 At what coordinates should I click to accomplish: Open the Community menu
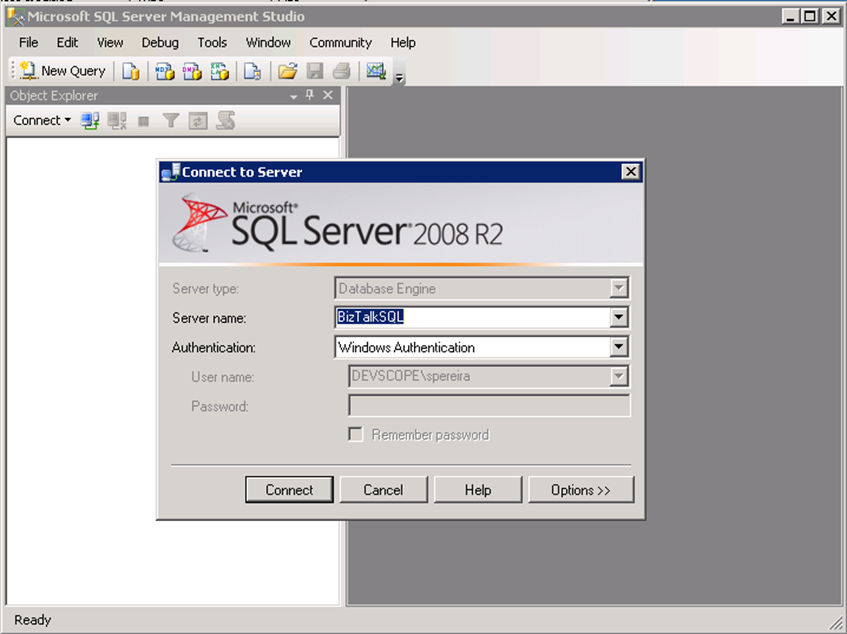(340, 42)
